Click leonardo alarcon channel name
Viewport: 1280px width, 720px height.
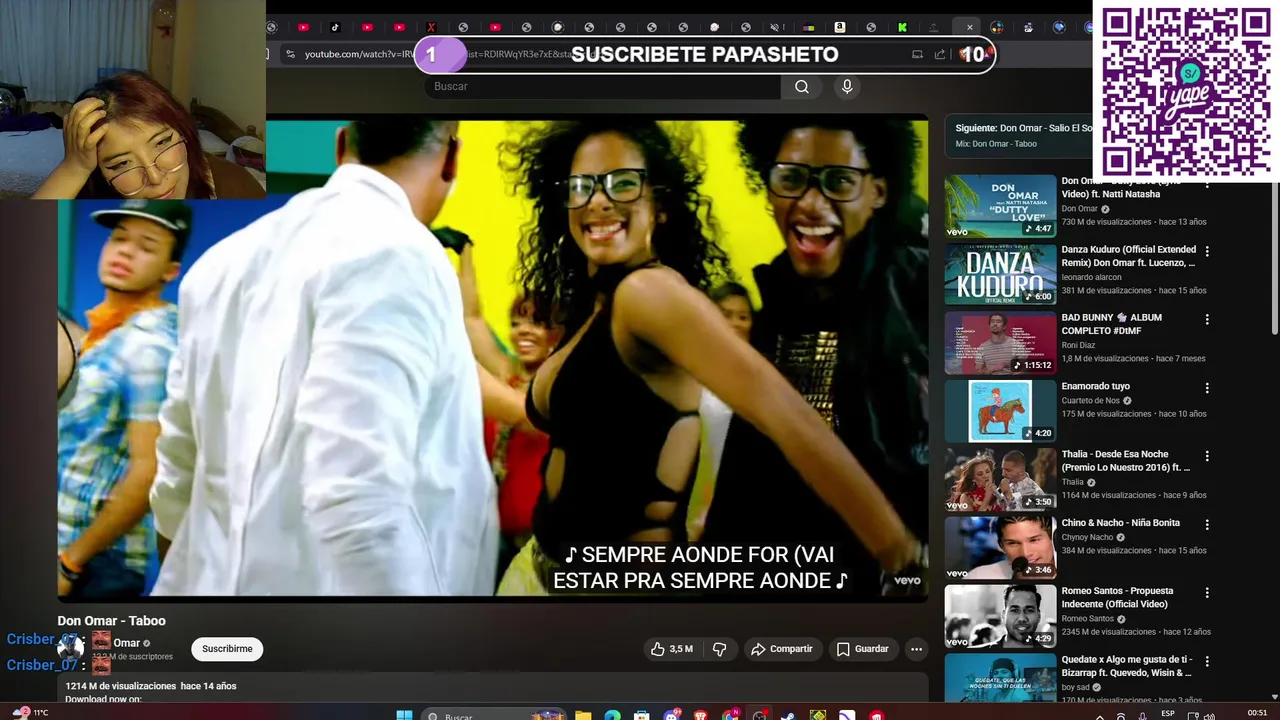tap(1091, 277)
